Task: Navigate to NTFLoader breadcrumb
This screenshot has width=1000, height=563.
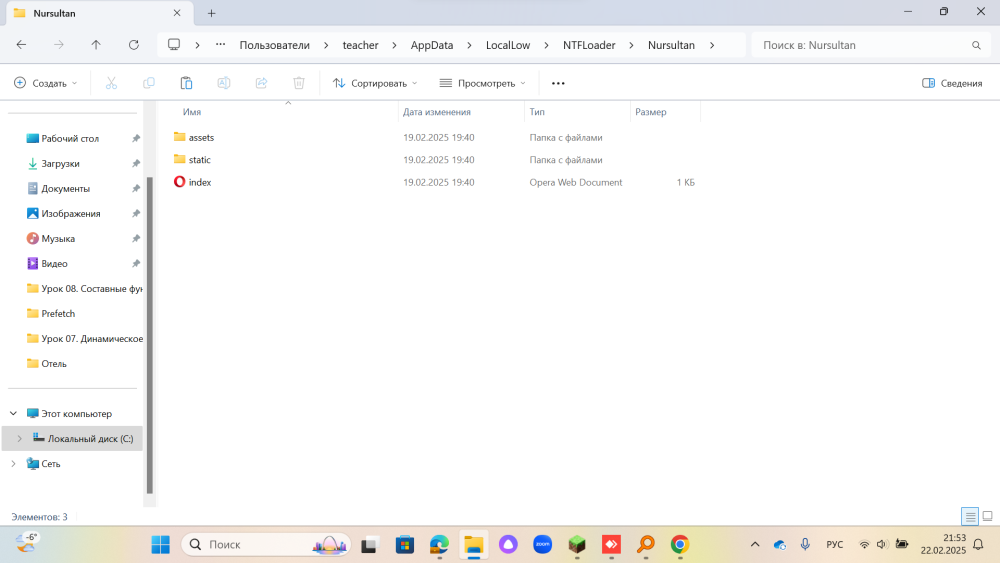Action: pyautogui.click(x=589, y=45)
